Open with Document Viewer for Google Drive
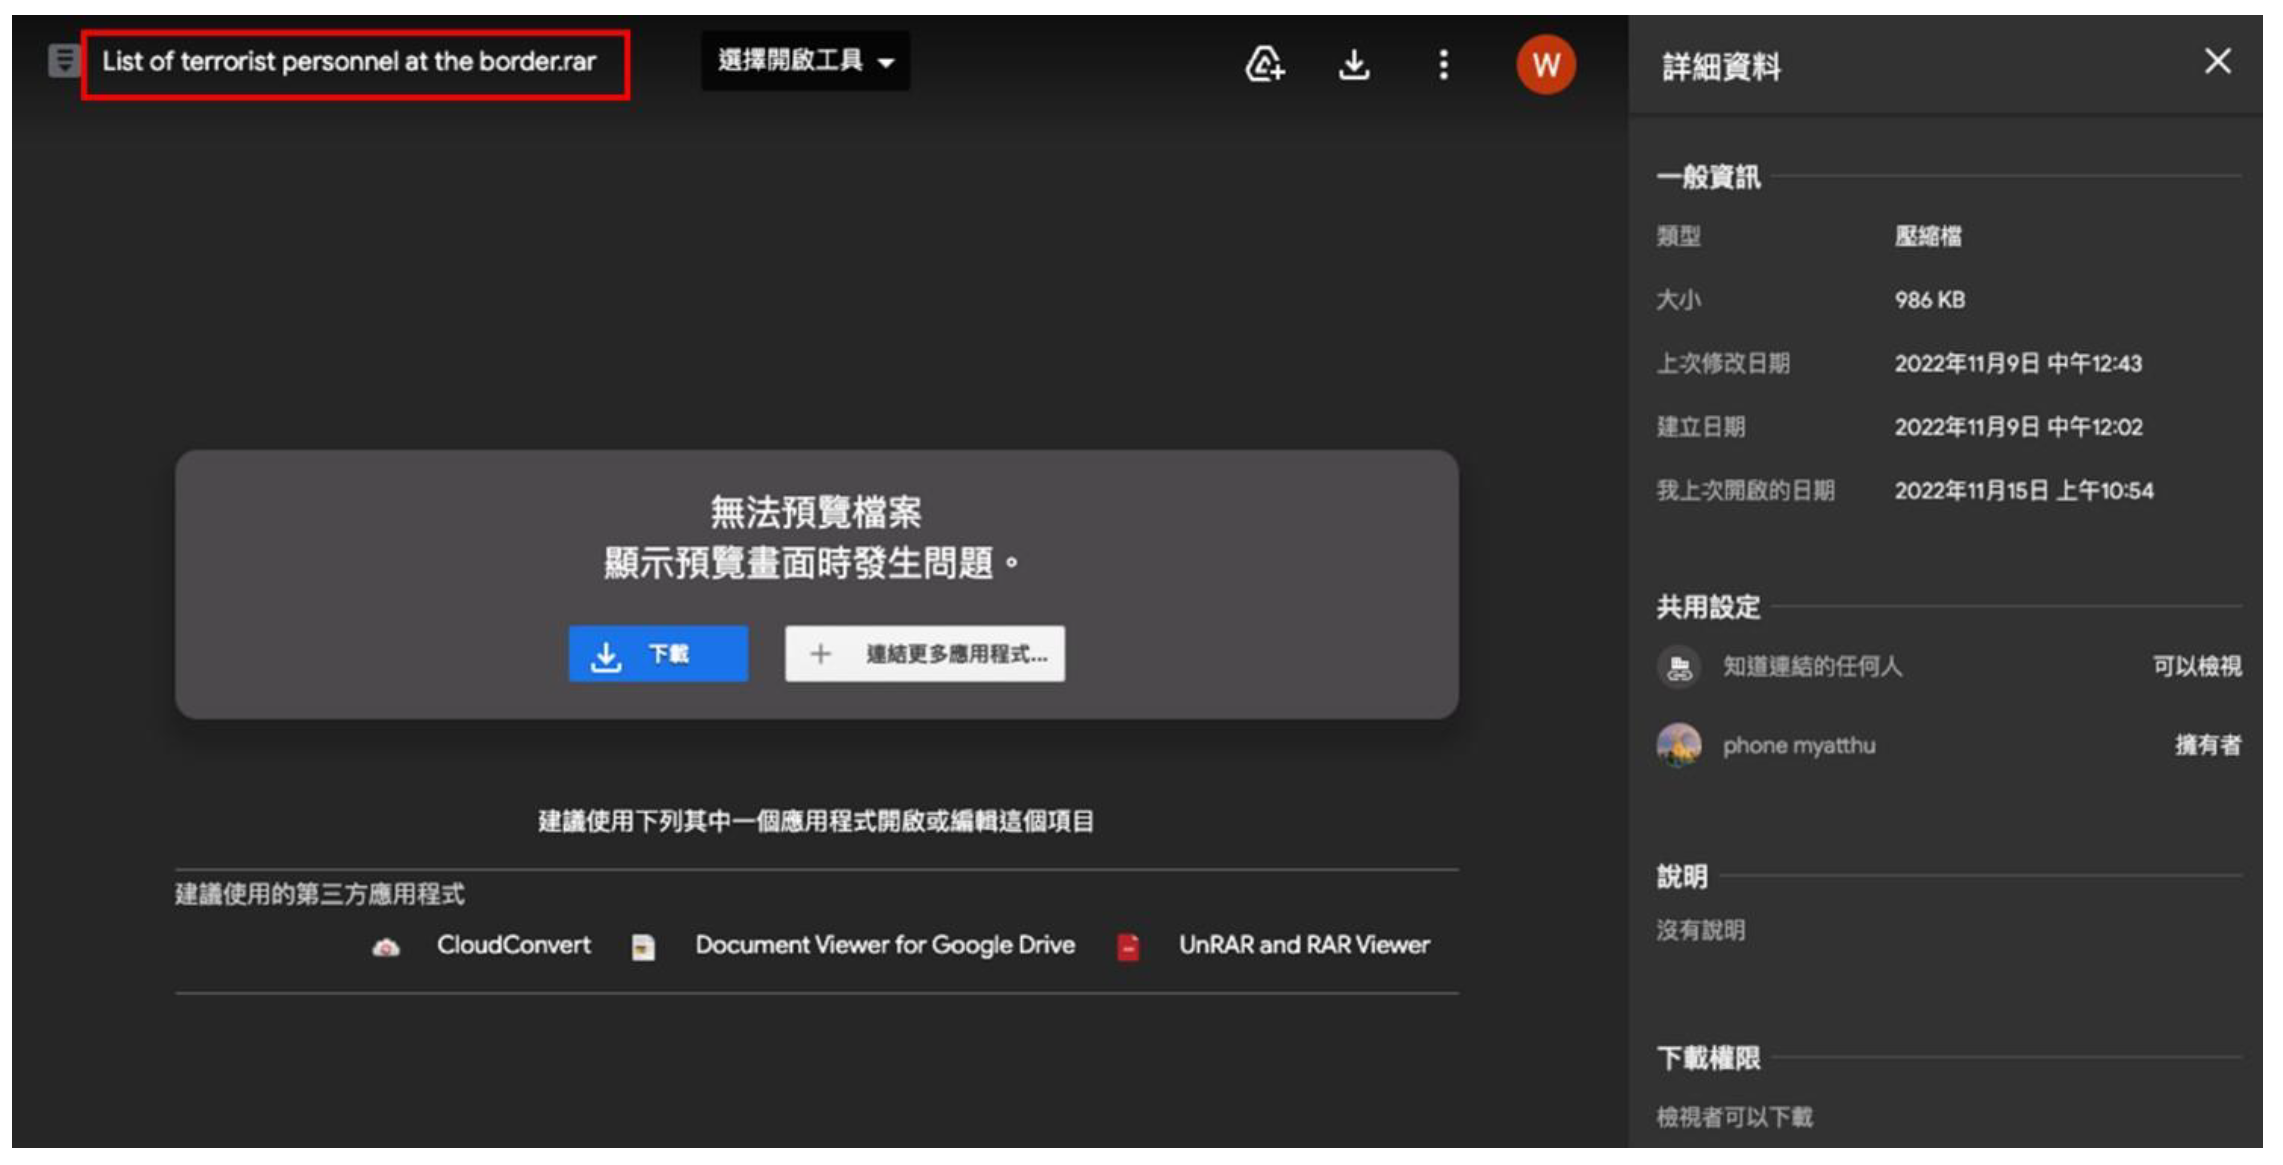Viewport: 2283px width, 1165px height. [x=885, y=945]
